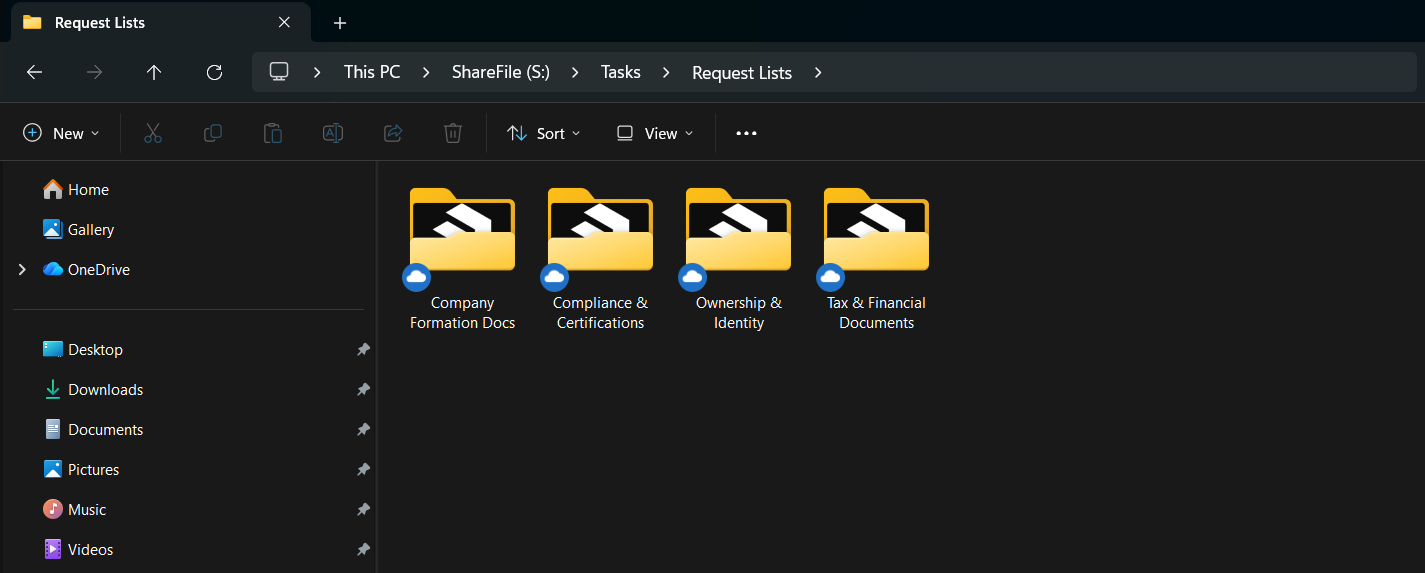Navigate to Tasks breadcrumb

(621, 72)
